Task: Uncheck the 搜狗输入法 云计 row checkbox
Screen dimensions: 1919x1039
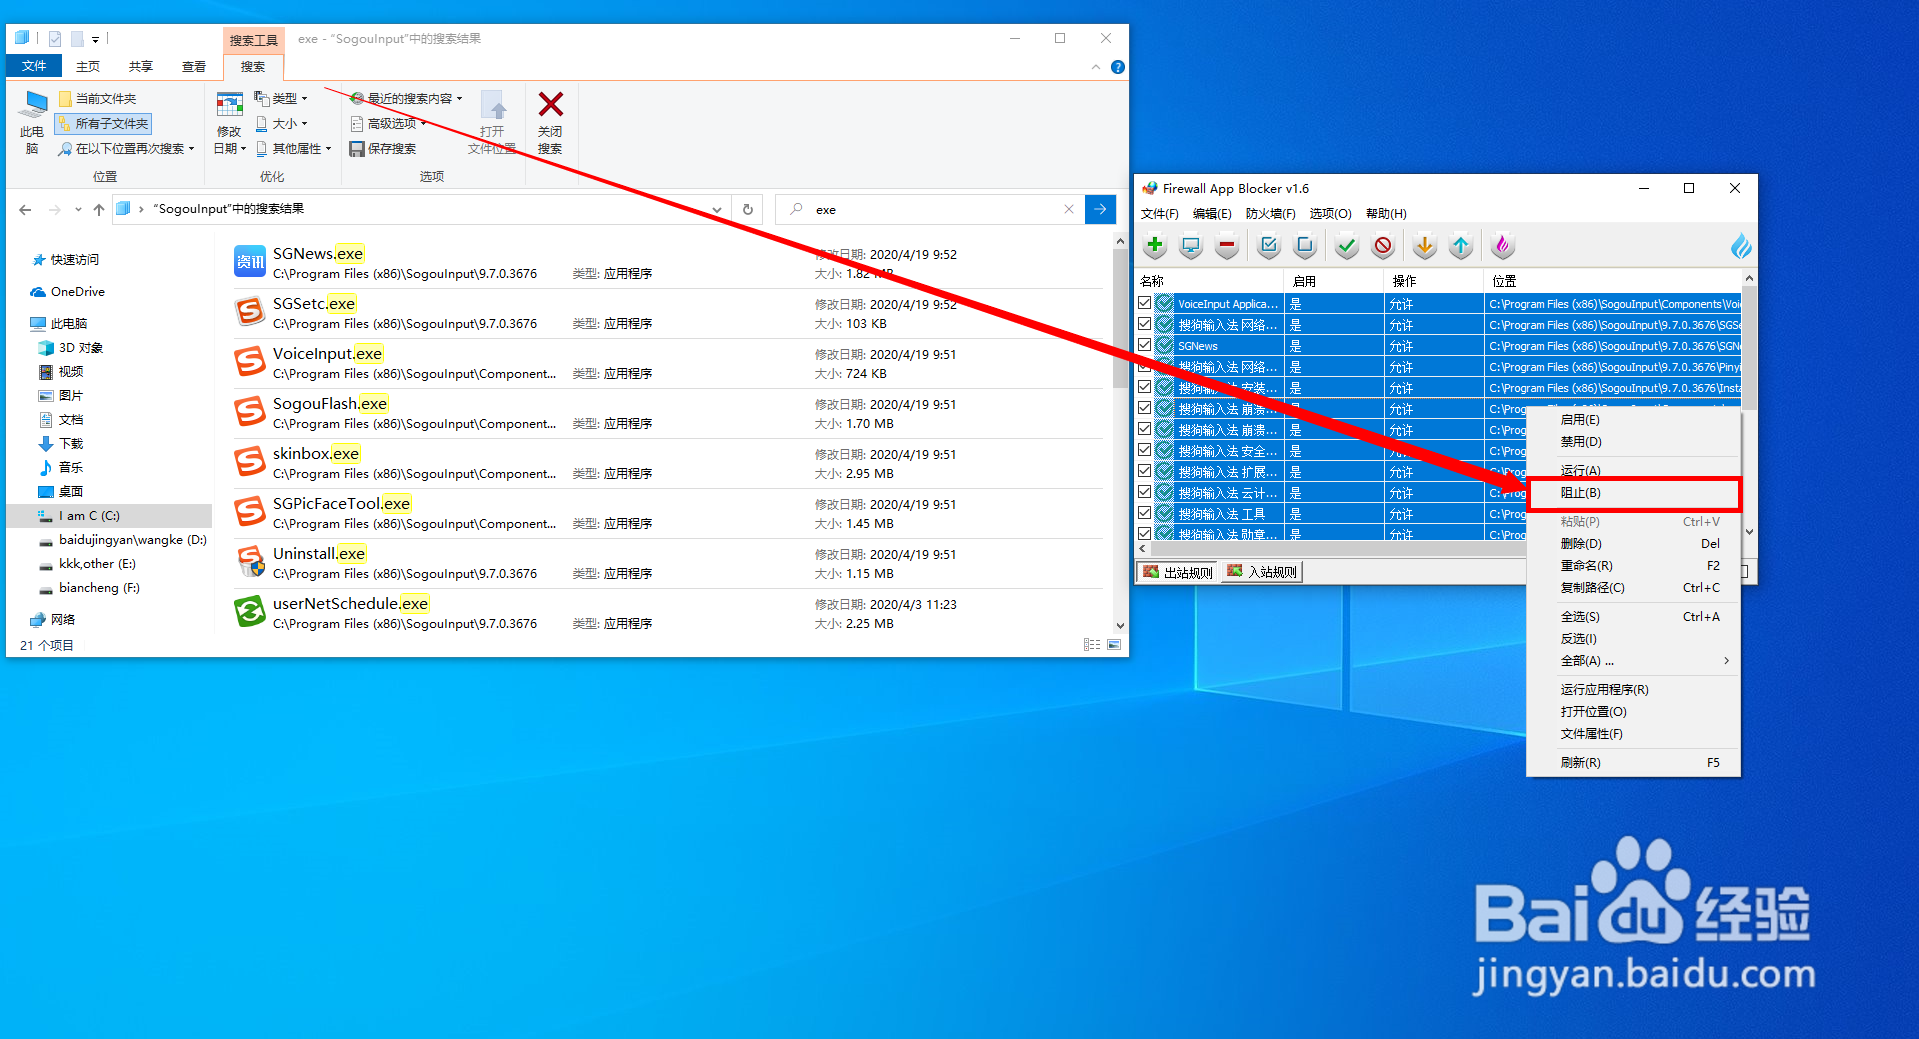Action: pos(1144,492)
